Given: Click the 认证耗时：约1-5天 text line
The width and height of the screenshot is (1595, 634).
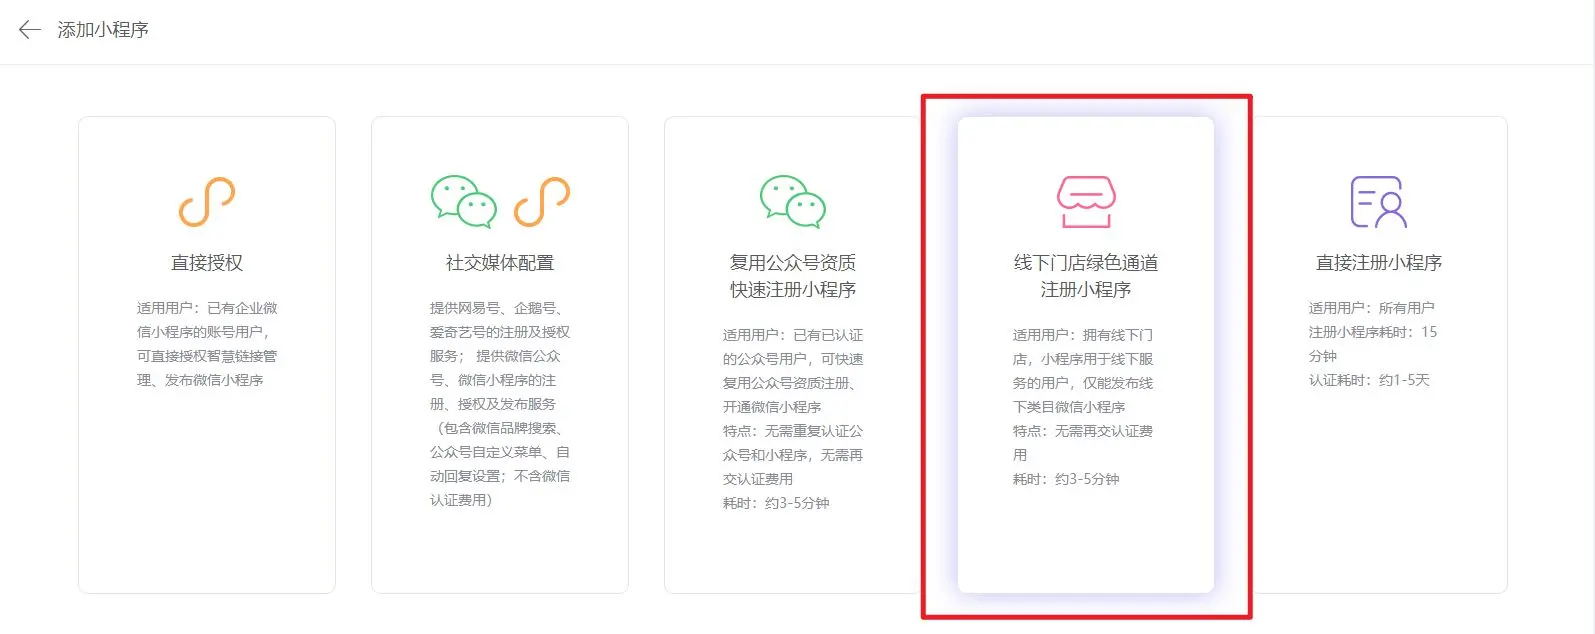Looking at the screenshot, I should (x=1369, y=380).
